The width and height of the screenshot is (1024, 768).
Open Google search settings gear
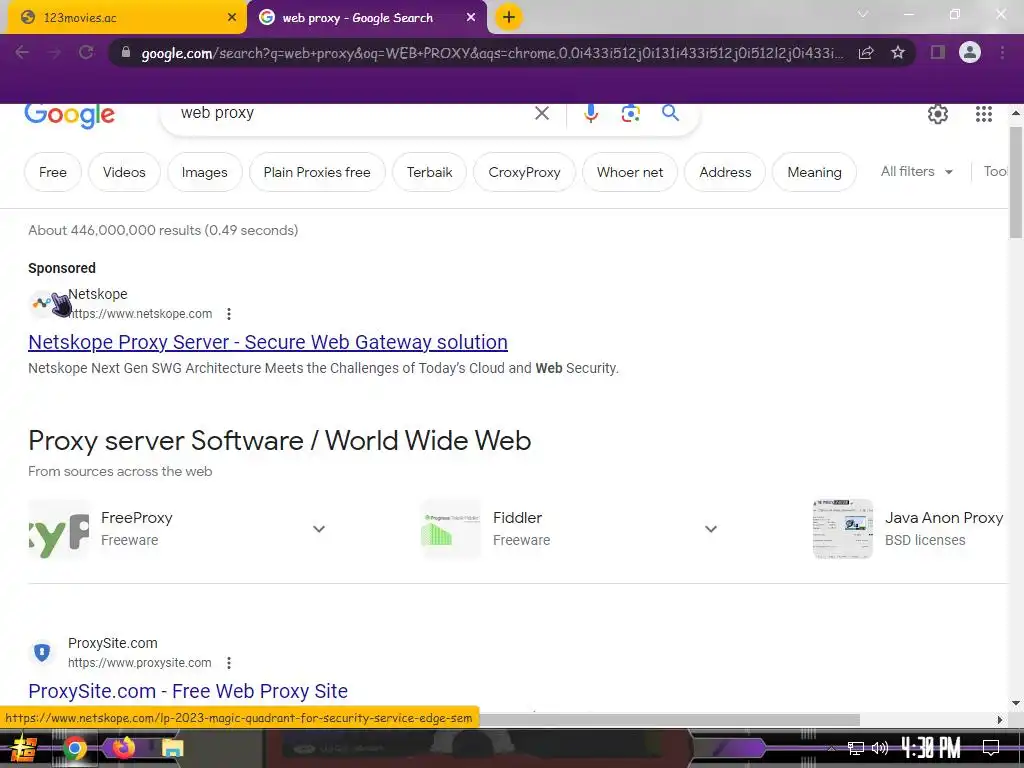click(938, 114)
